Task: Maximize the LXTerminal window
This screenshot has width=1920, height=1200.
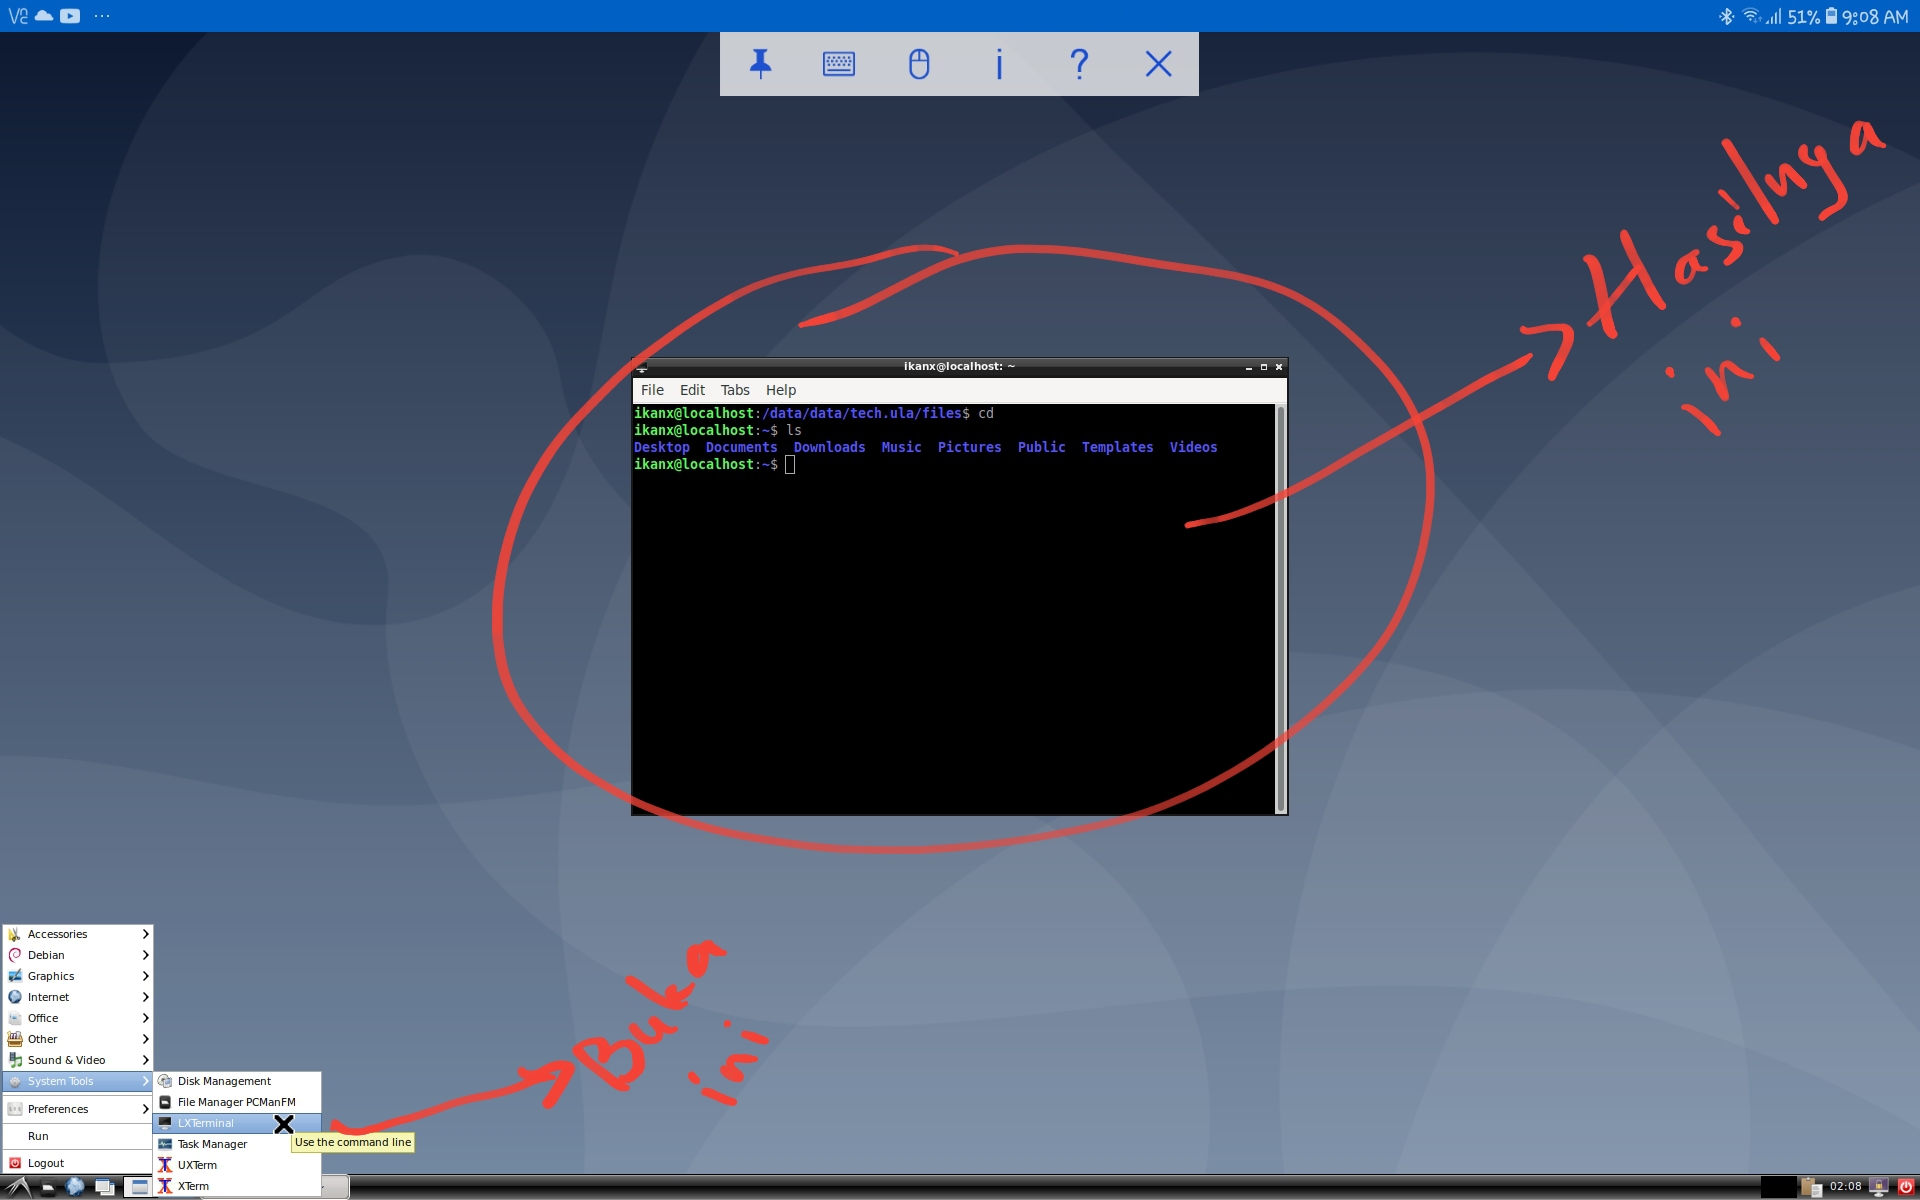Action: pos(1264,367)
